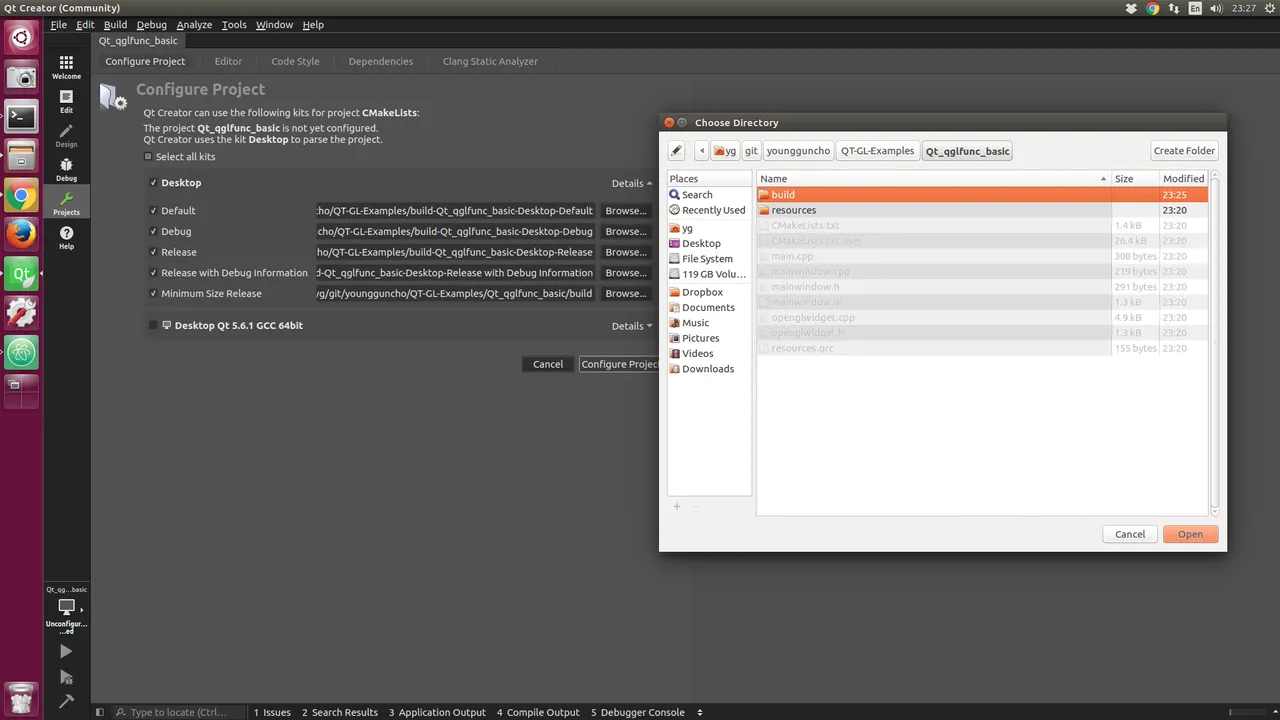
Task: Collapse the Desktop kit Details
Action: [x=631, y=183]
